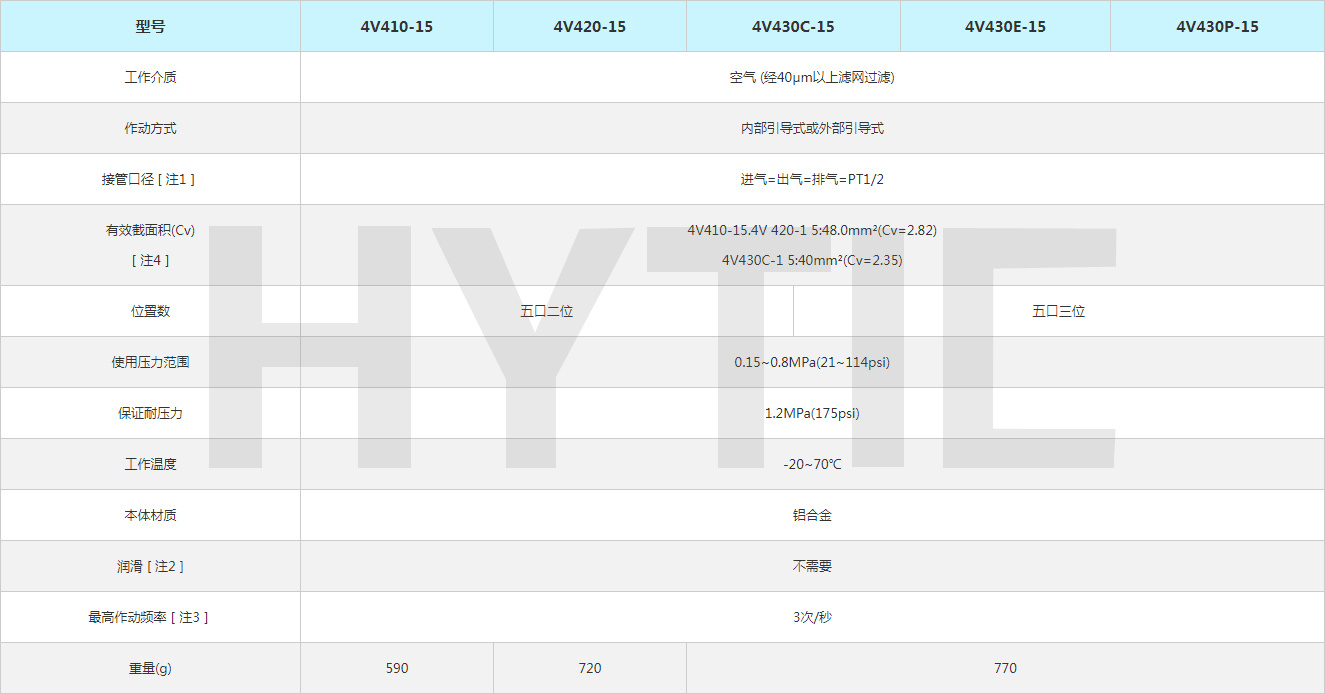The height and width of the screenshot is (694, 1325).
Task: Click the 空气 (经40μm以上滤网过滤) value
Action: (x=812, y=77)
